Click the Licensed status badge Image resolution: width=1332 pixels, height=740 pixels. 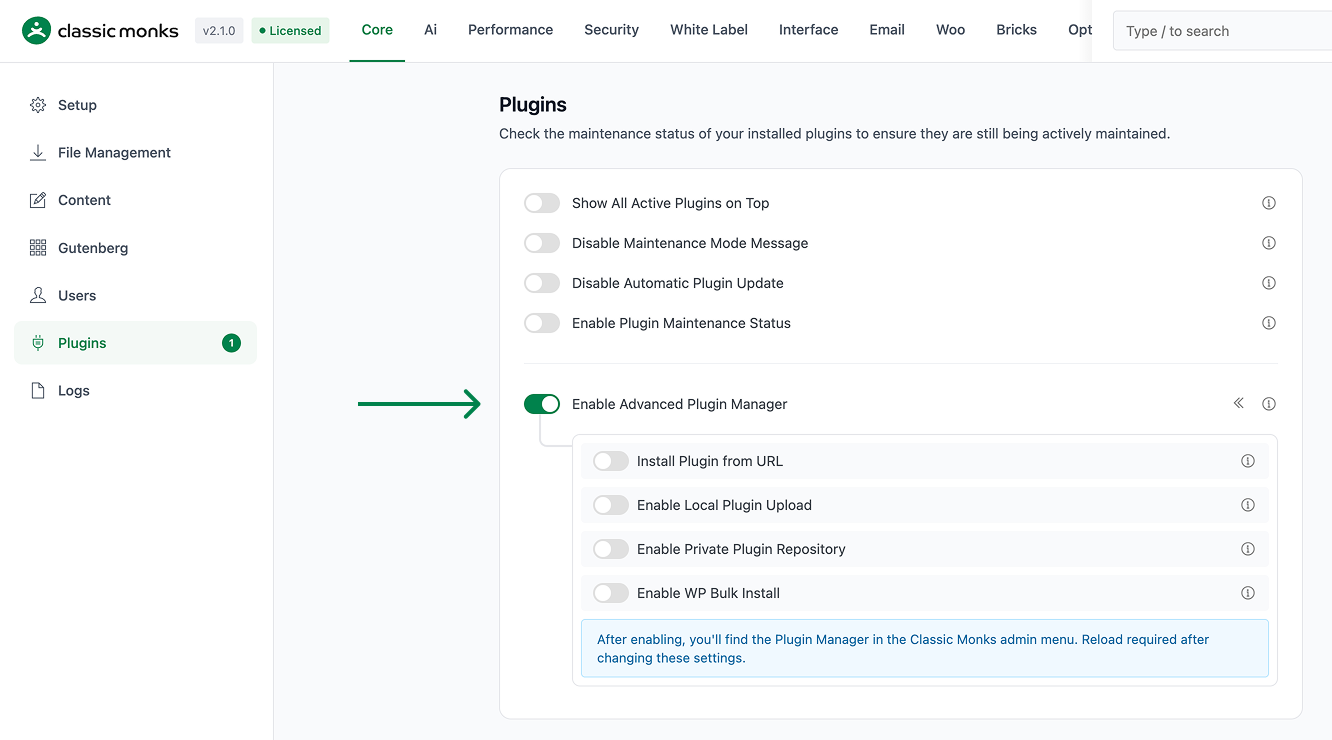click(290, 31)
